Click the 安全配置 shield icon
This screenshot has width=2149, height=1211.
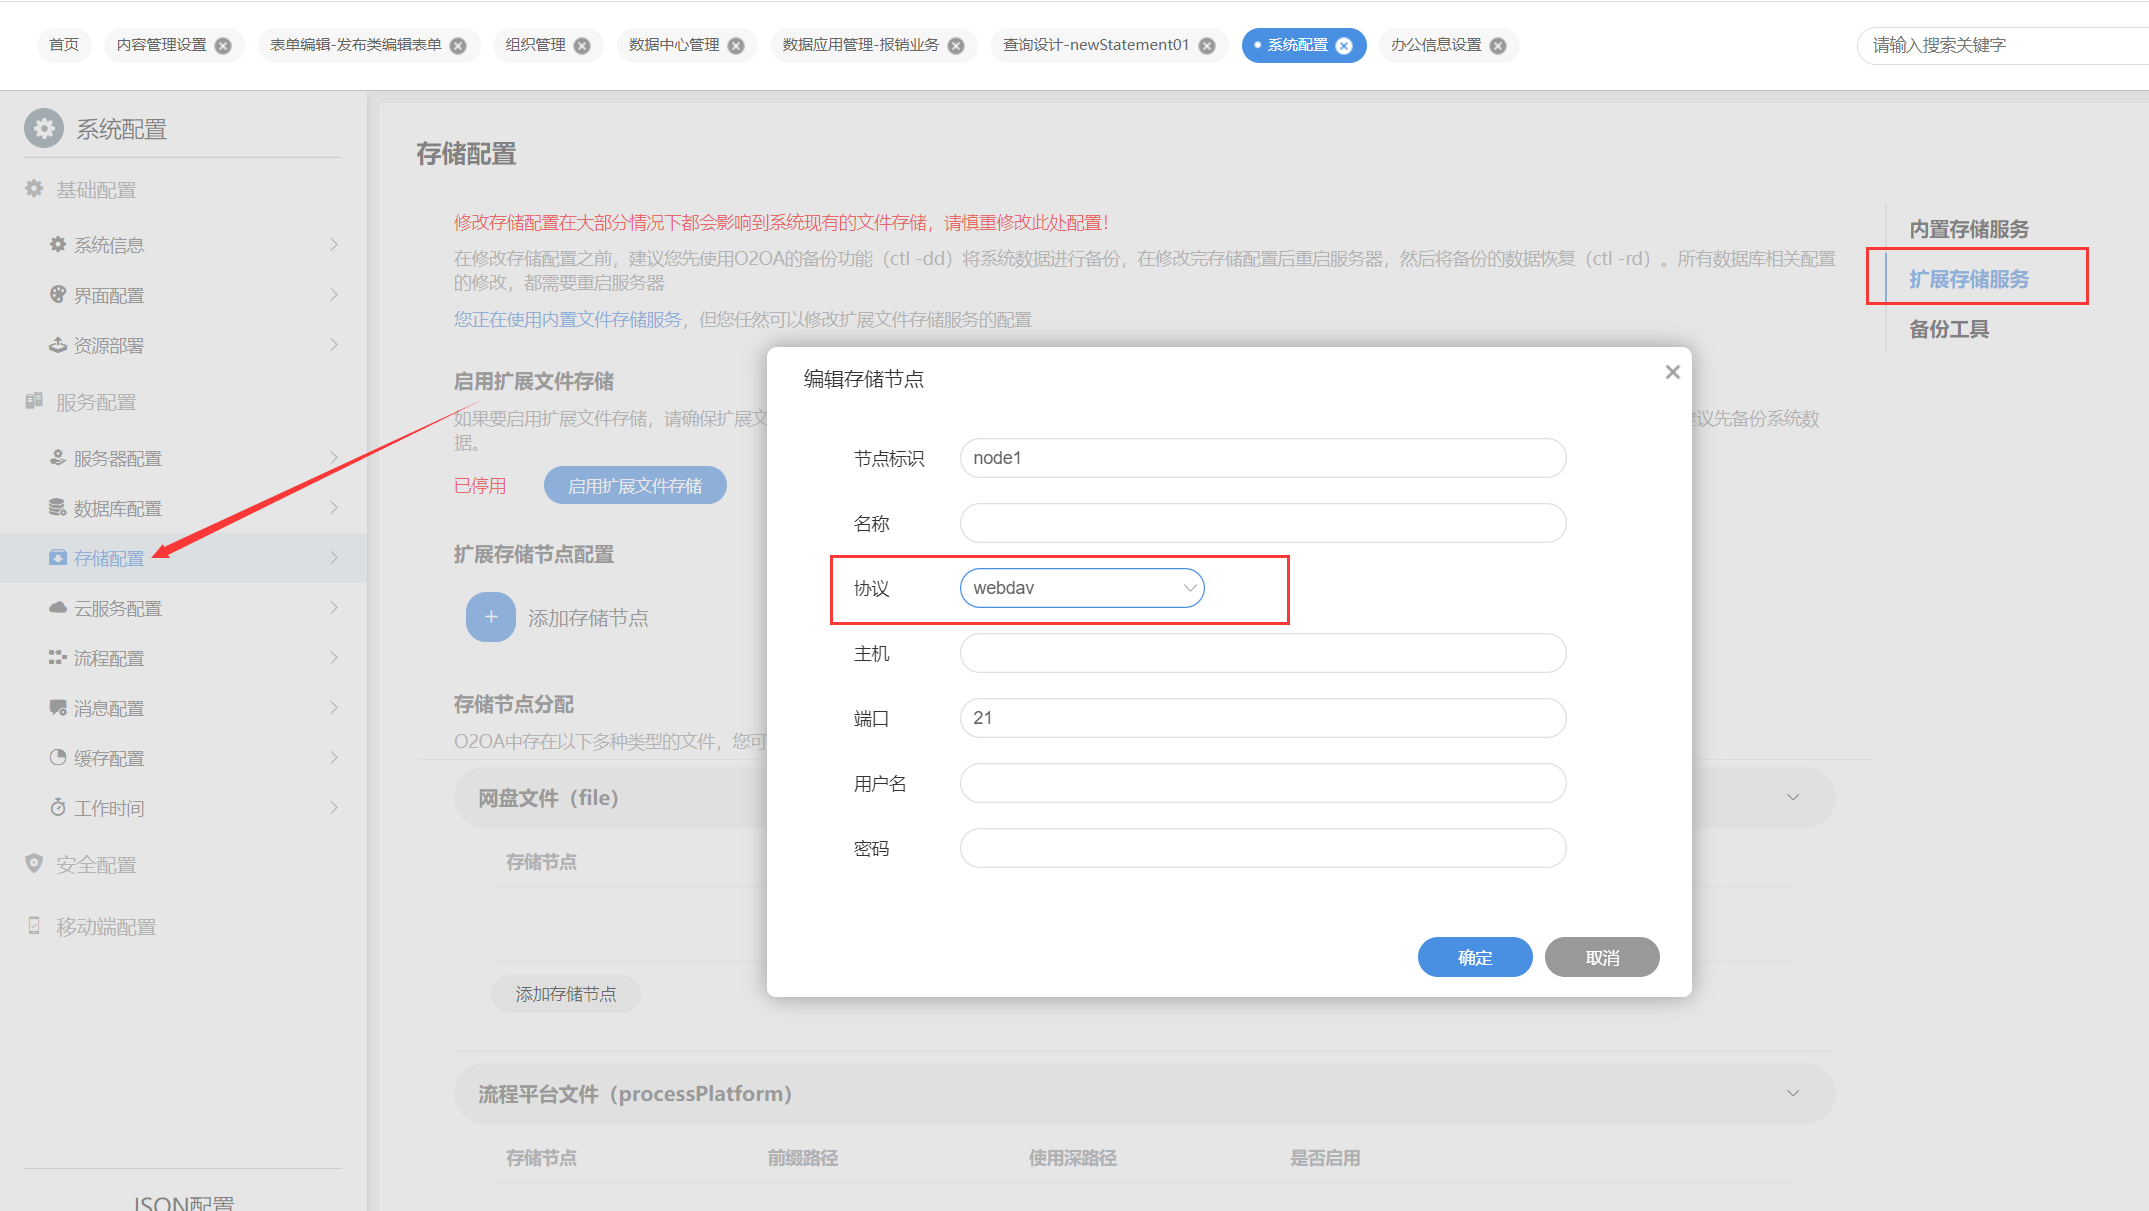[34, 864]
